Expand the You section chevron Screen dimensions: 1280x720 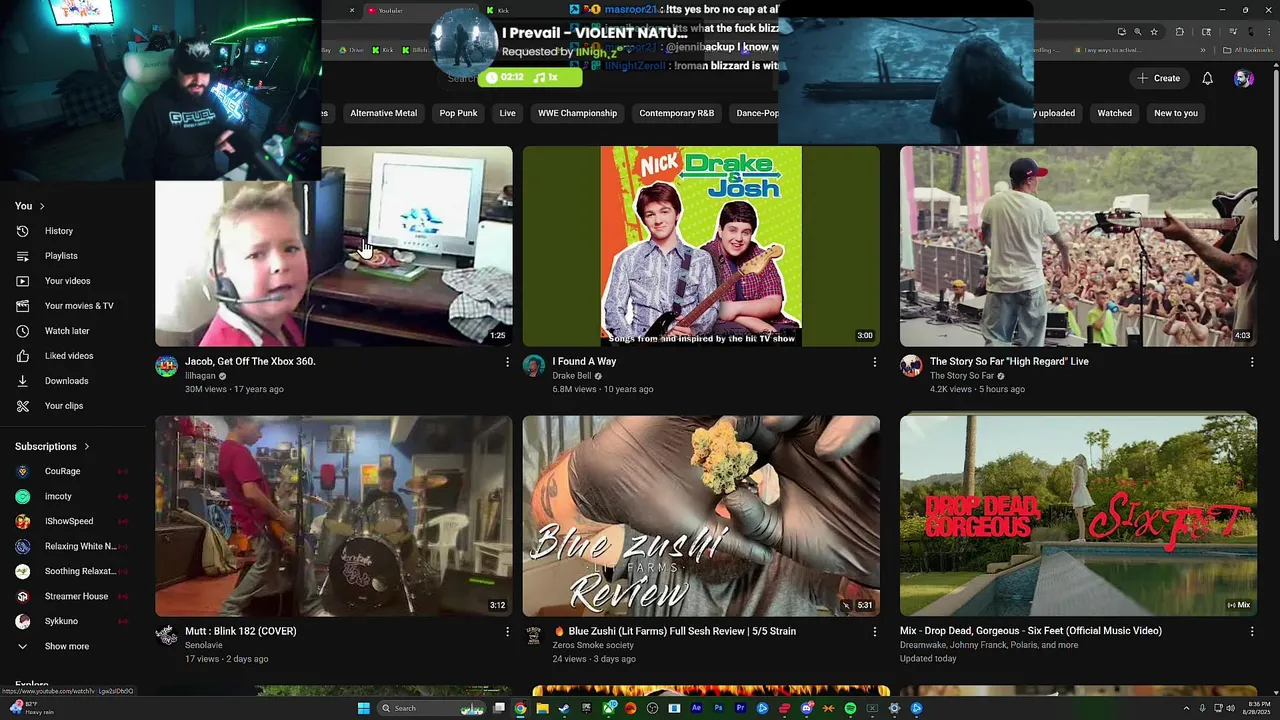point(42,206)
